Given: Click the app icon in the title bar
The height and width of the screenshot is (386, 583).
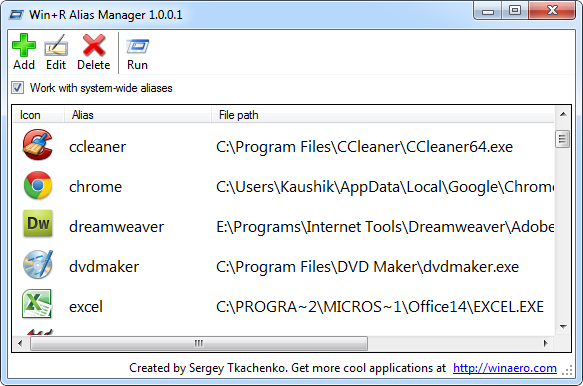Looking at the screenshot, I should click(16, 15).
